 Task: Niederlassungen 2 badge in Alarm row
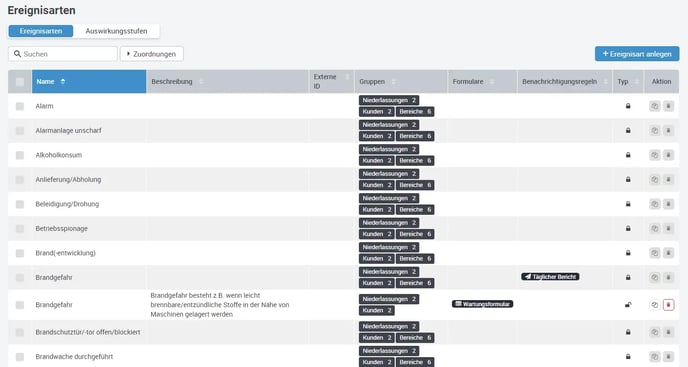click(x=389, y=100)
